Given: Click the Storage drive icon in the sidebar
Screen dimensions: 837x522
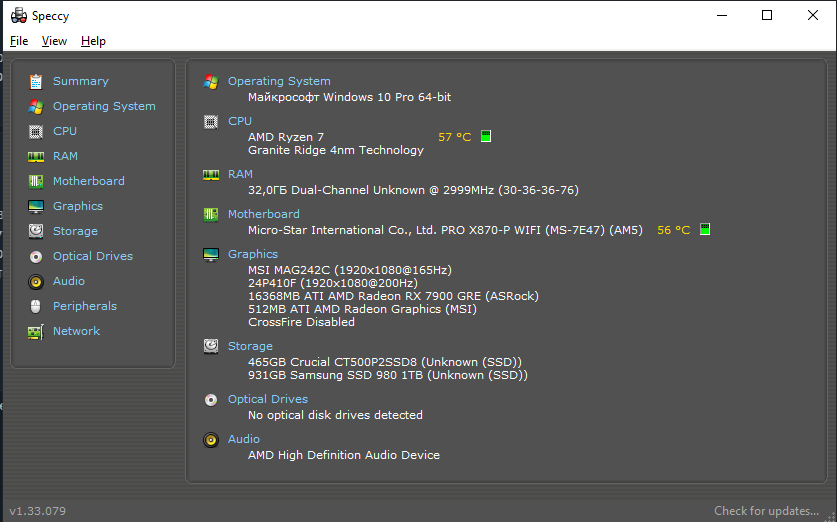Looking at the screenshot, I should (36, 231).
